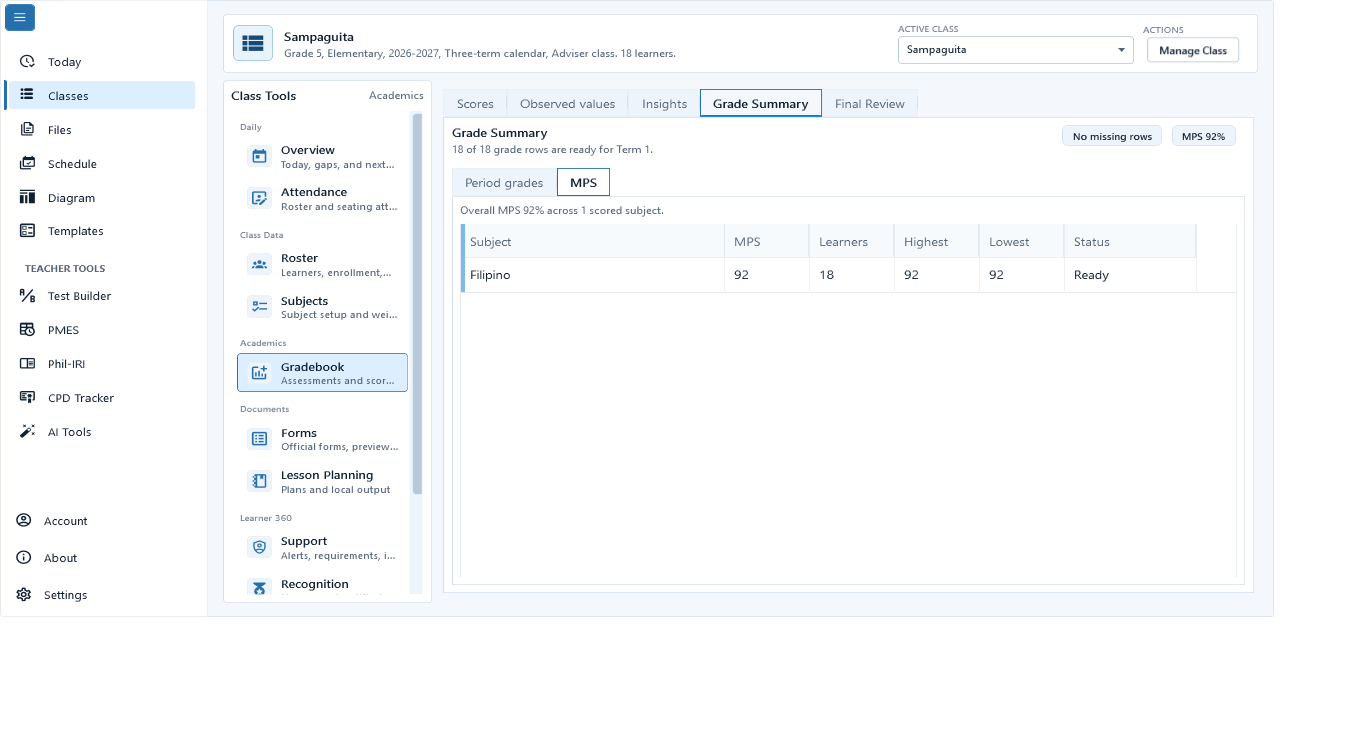Click the Lowest column header
Viewport: 1350px width, 729px height.
point(1021,241)
